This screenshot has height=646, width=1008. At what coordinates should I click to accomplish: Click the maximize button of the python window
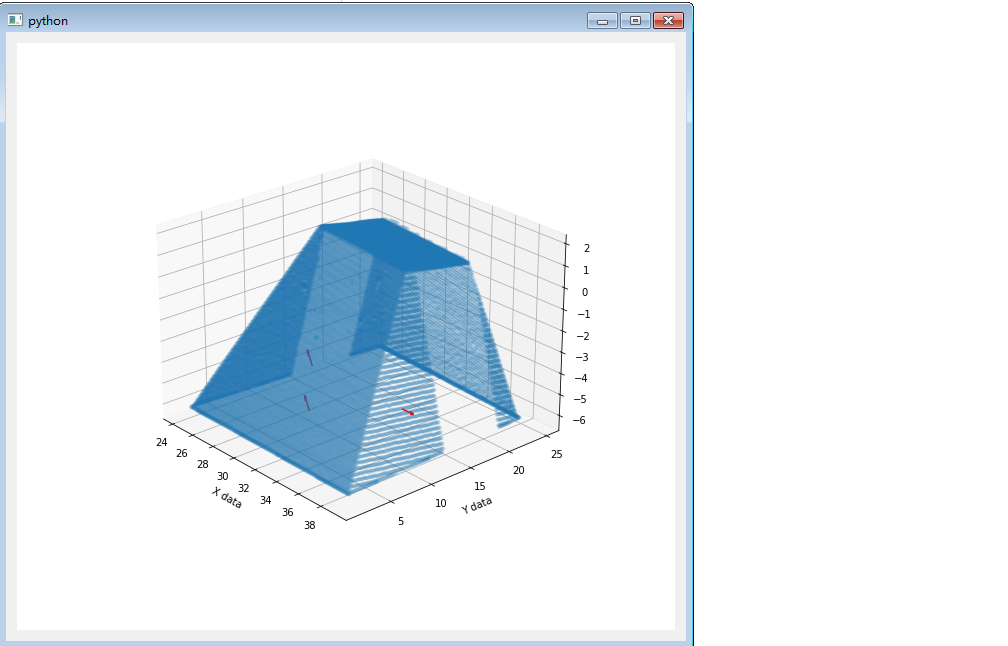(634, 19)
